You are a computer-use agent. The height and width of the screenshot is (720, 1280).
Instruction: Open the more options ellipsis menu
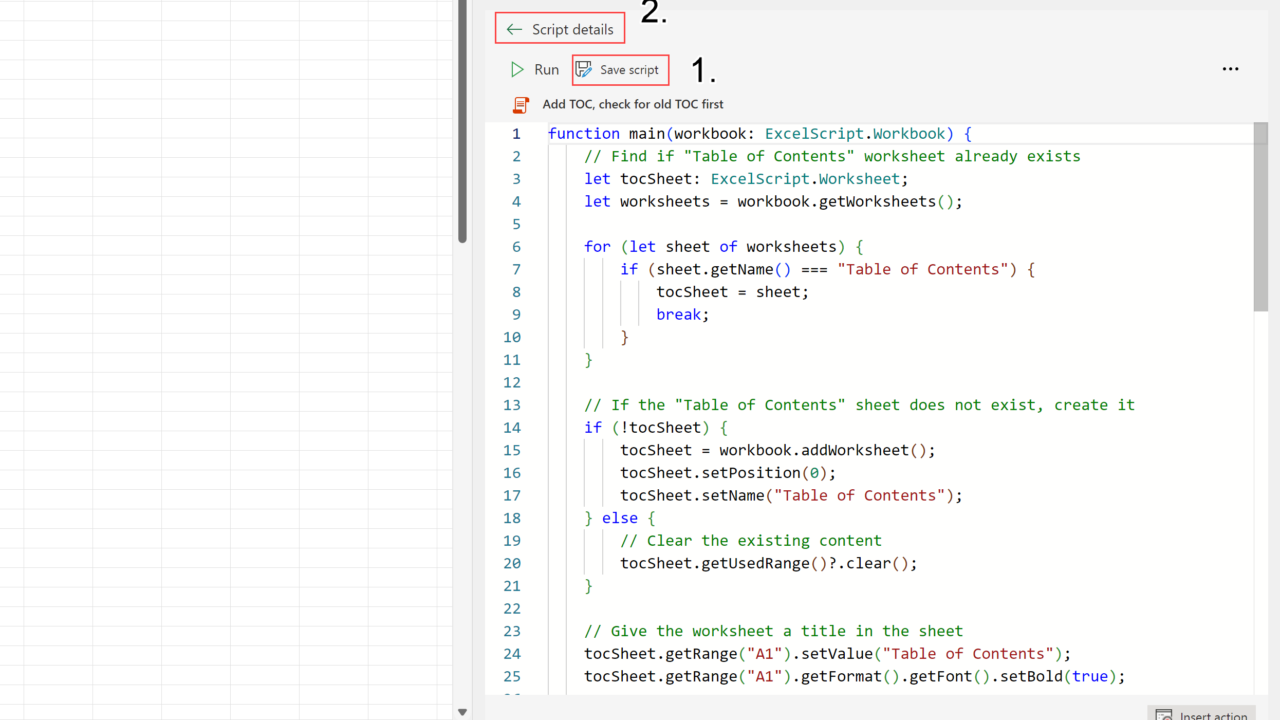1230,69
